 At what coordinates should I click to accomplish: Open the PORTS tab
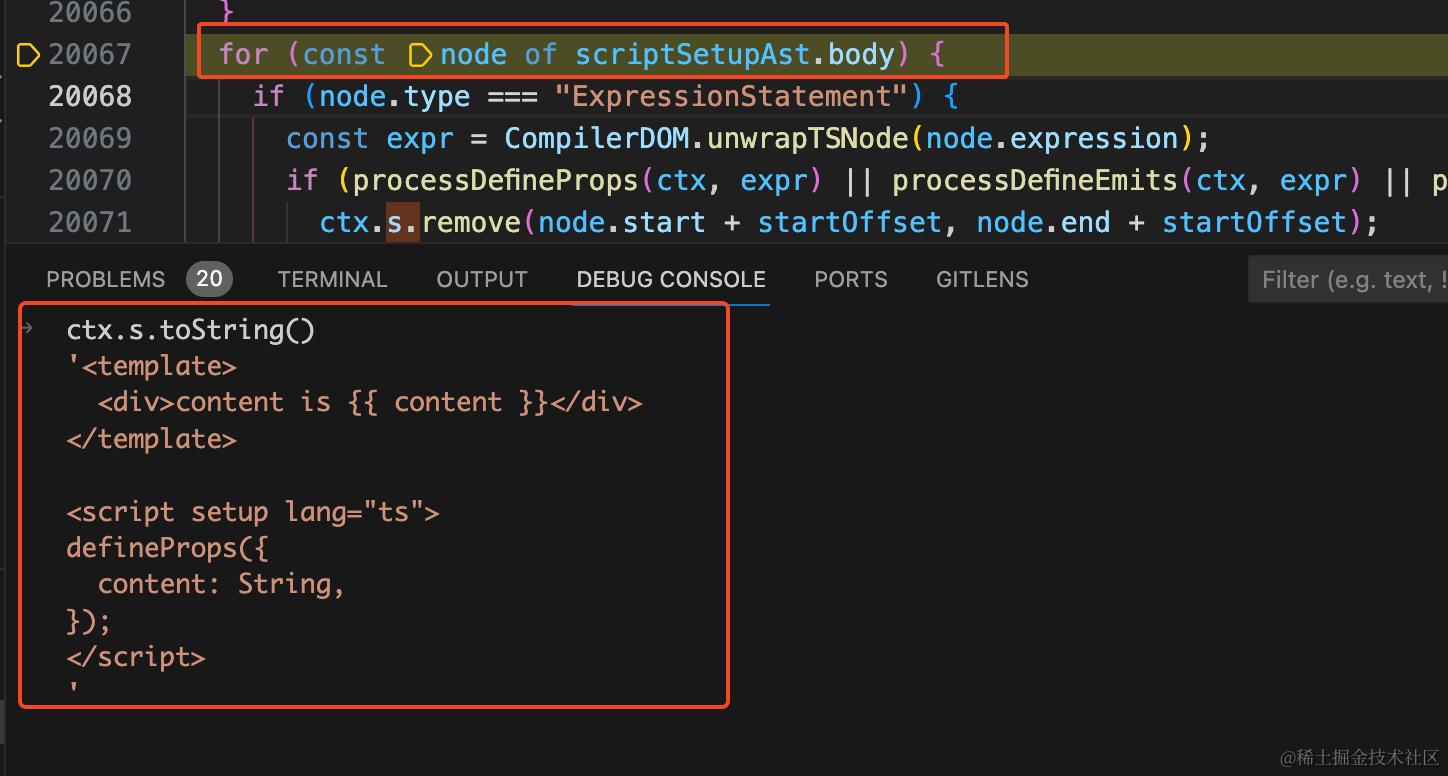[x=851, y=279]
